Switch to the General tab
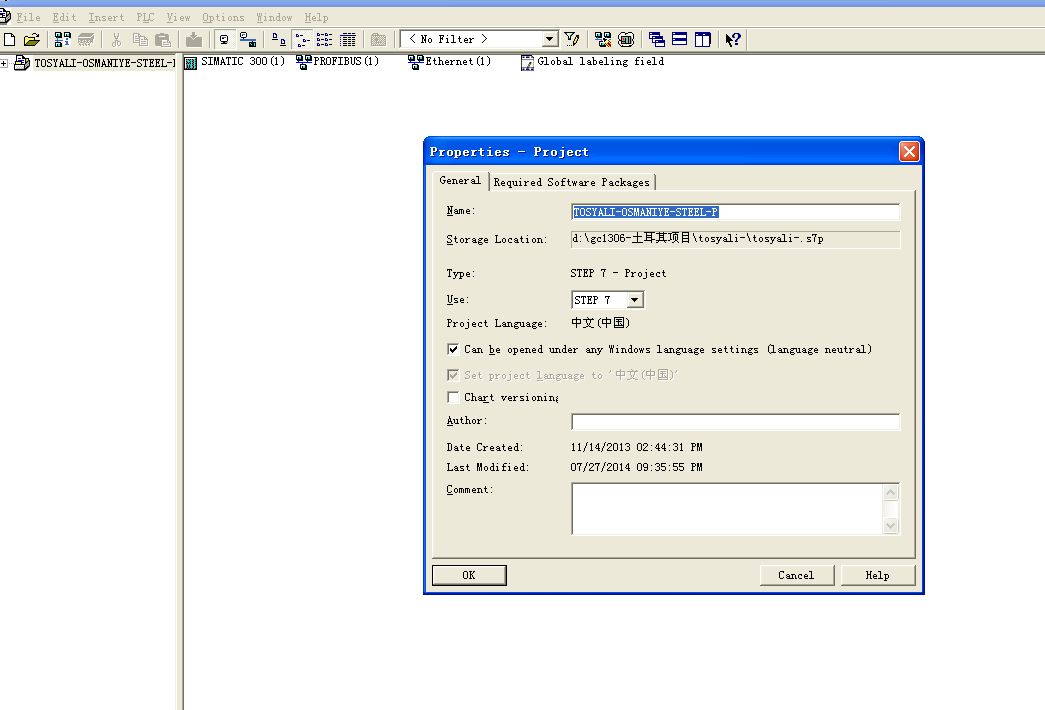 [x=460, y=181]
